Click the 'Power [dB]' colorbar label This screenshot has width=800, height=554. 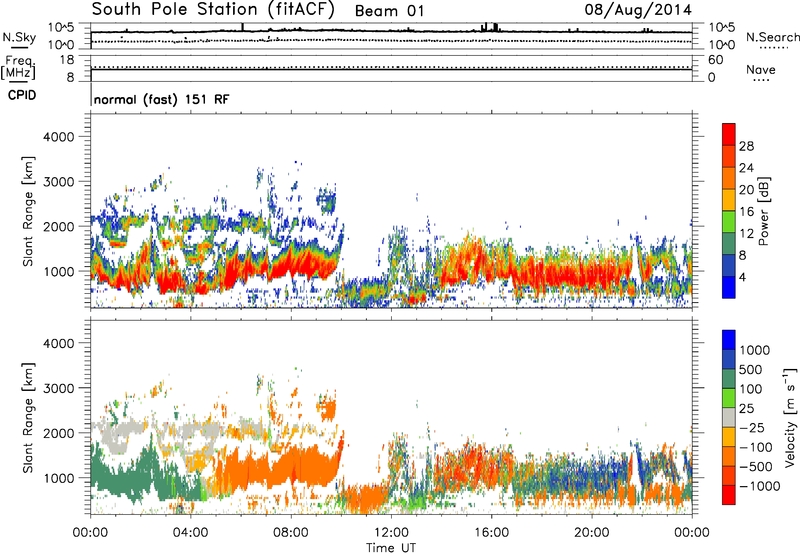coord(764,211)
